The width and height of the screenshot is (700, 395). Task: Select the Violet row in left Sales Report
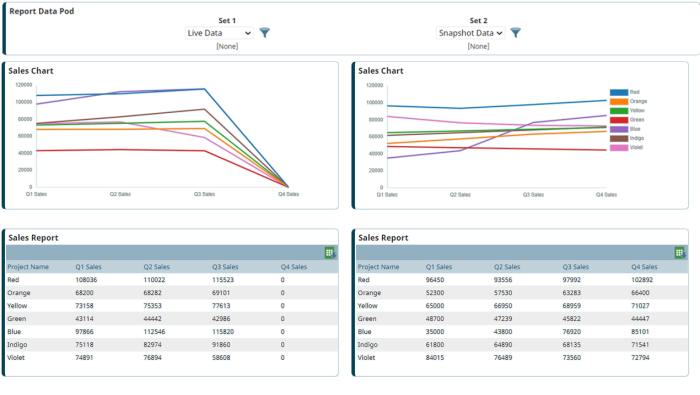click(x=172, y=358)
